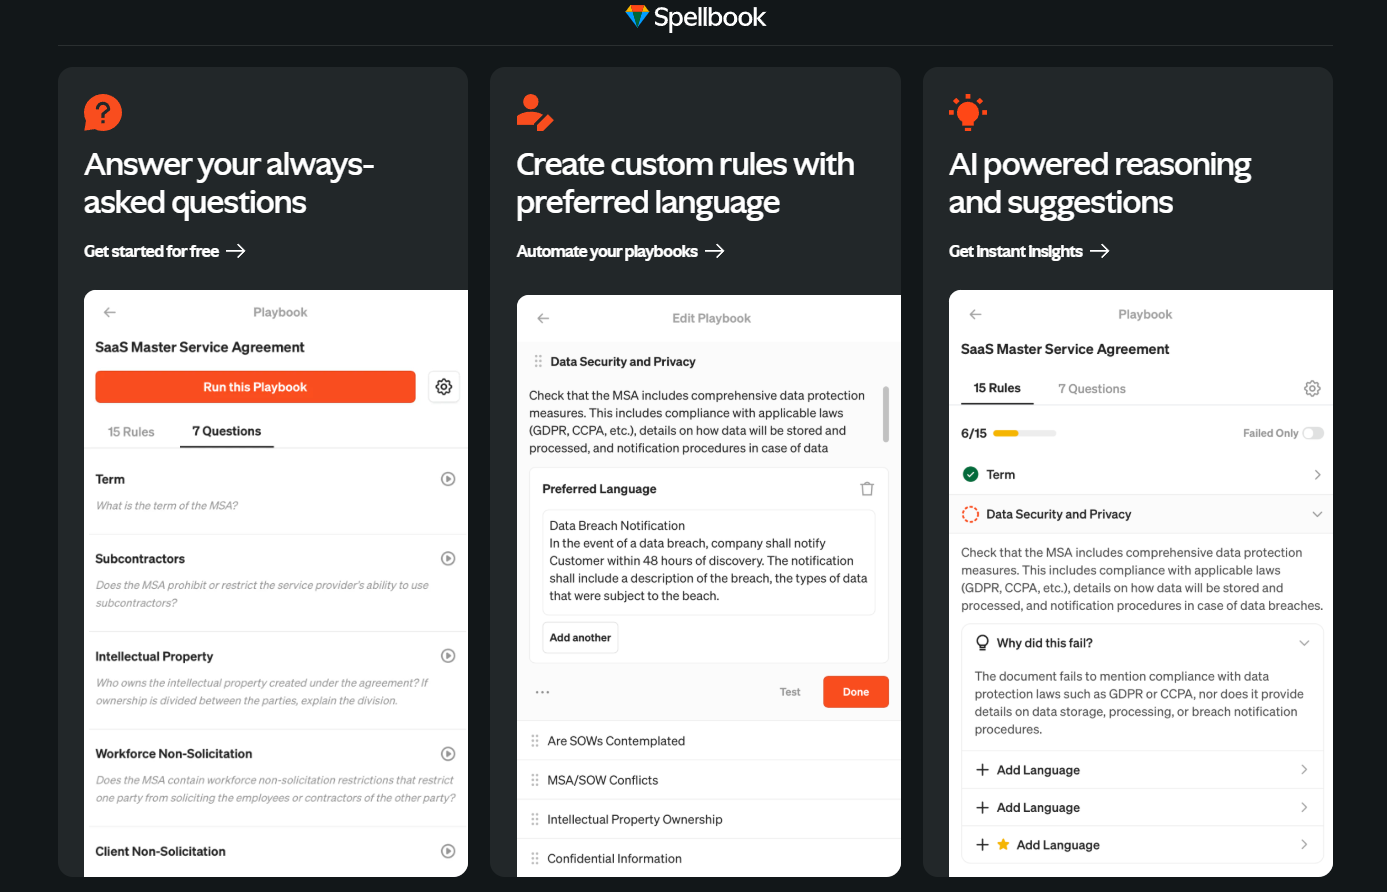
Task: Toggle the Failed Only switch
Action: pos(1313,433)
